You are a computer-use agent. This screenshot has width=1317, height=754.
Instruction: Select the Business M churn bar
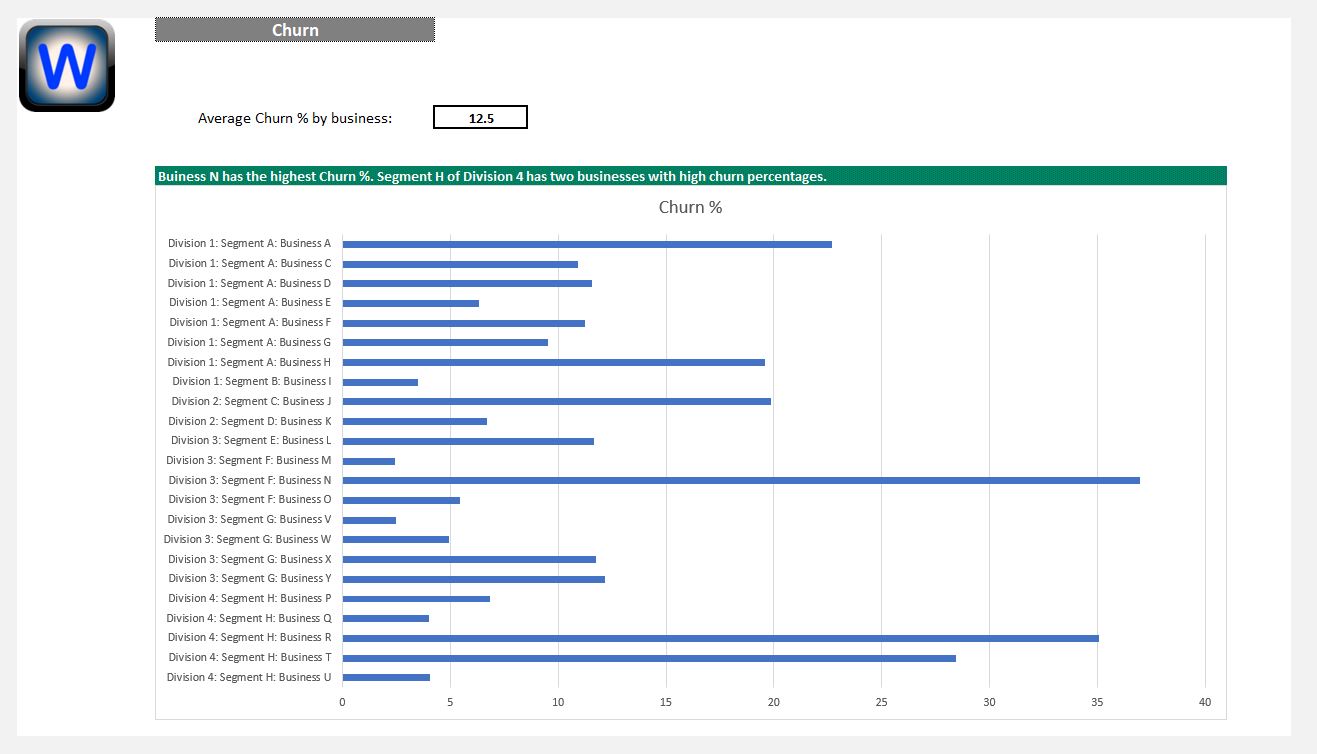[369, 461]
